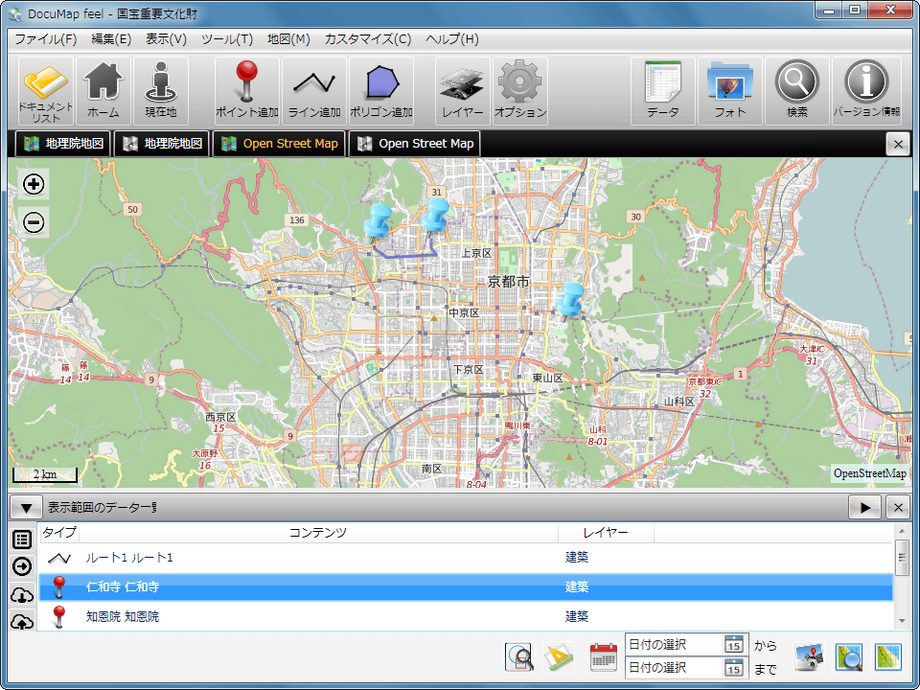Collapse the 表示範囲のデータ panel with the down arrow
Image resolution: width=920 pixels, height=690 pixels.
pyautogui.click(x=26, y=508)
